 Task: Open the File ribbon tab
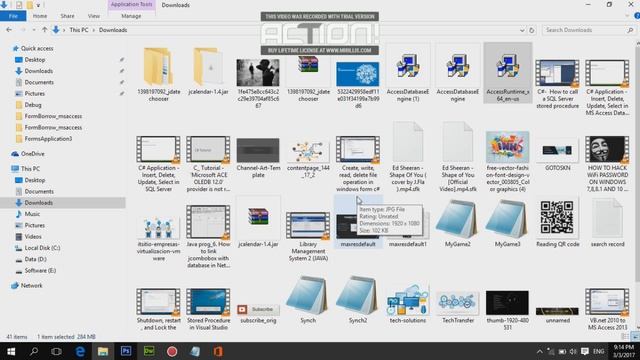click(13, 16)
